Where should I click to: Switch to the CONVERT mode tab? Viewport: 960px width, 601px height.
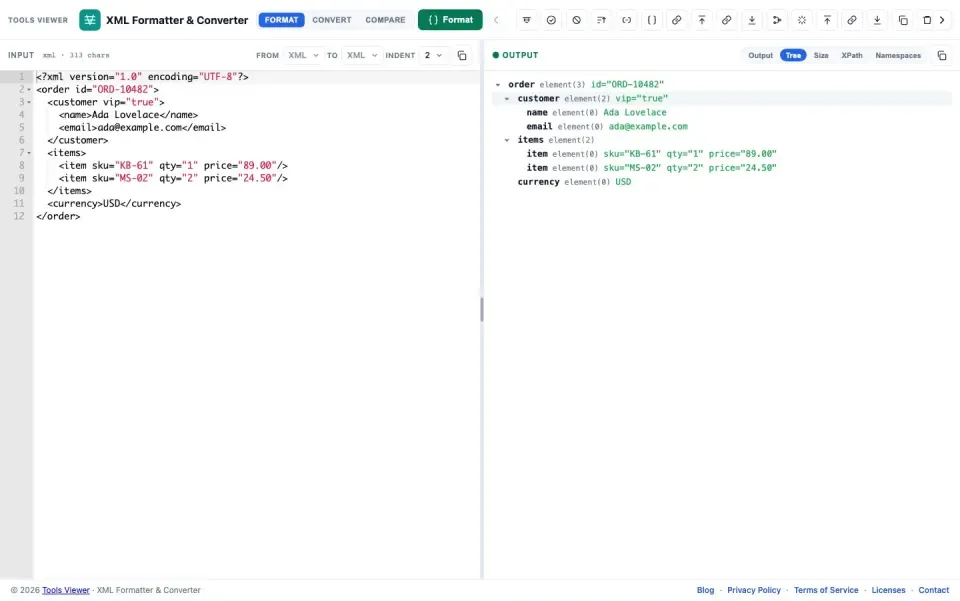point(332,20)
